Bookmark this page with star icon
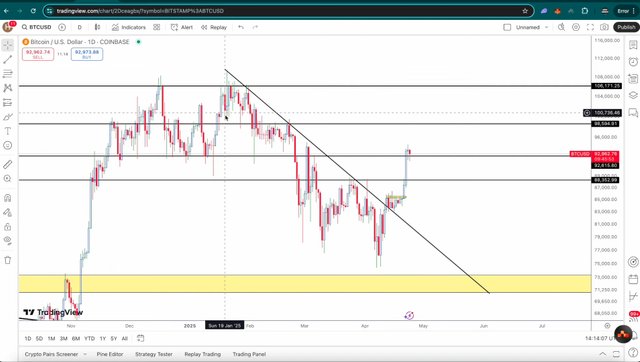Image resolution: width=640 pixels, height=362 pixels. pos(525,11)
